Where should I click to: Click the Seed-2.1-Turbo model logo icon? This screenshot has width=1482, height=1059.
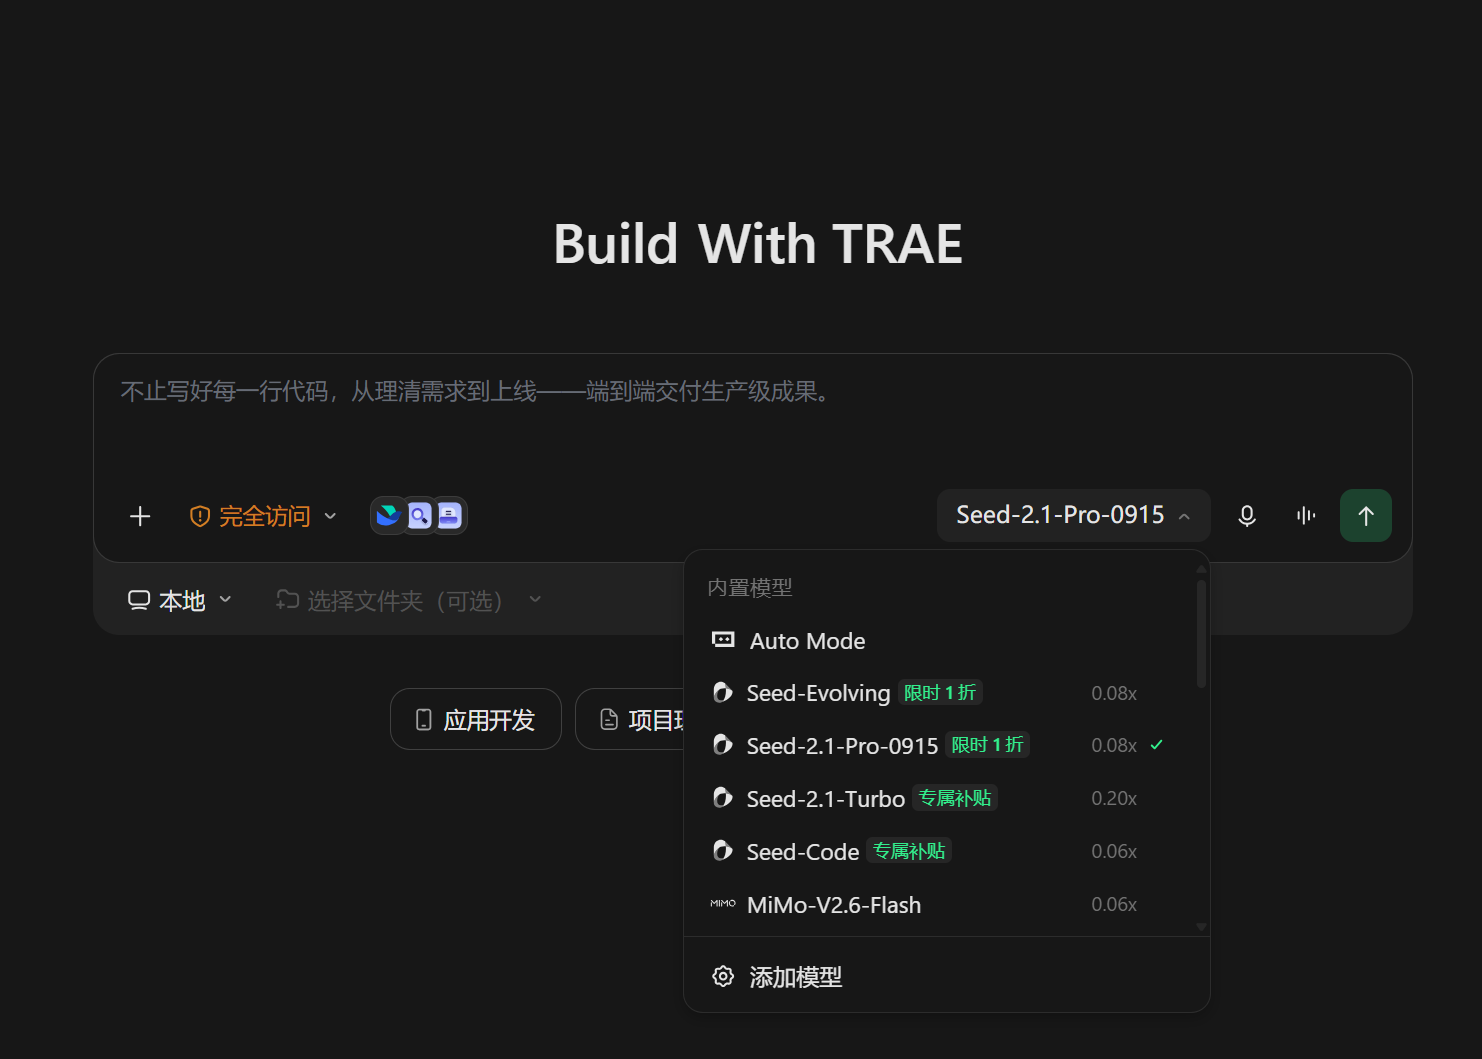tap(722, 797)
